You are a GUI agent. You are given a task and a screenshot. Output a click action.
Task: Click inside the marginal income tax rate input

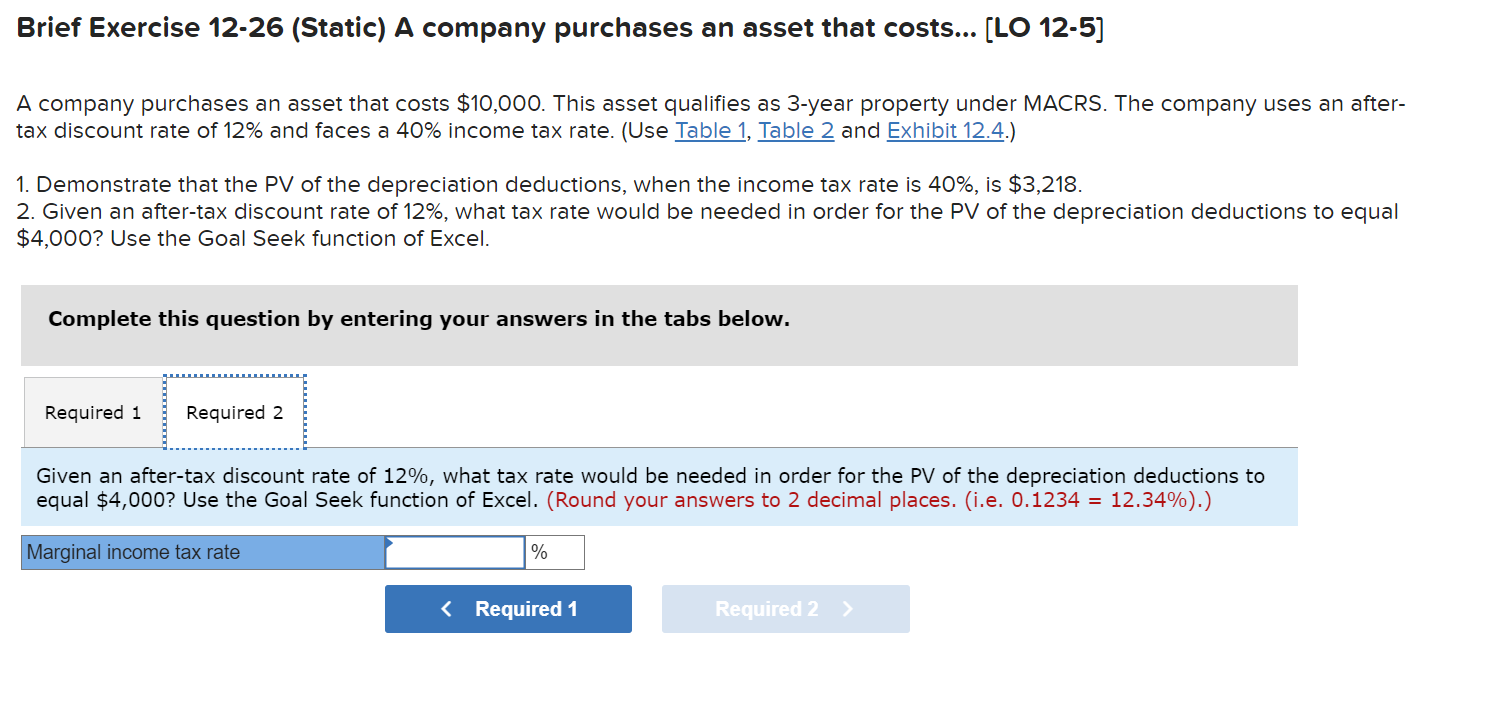tap(453, 551)
